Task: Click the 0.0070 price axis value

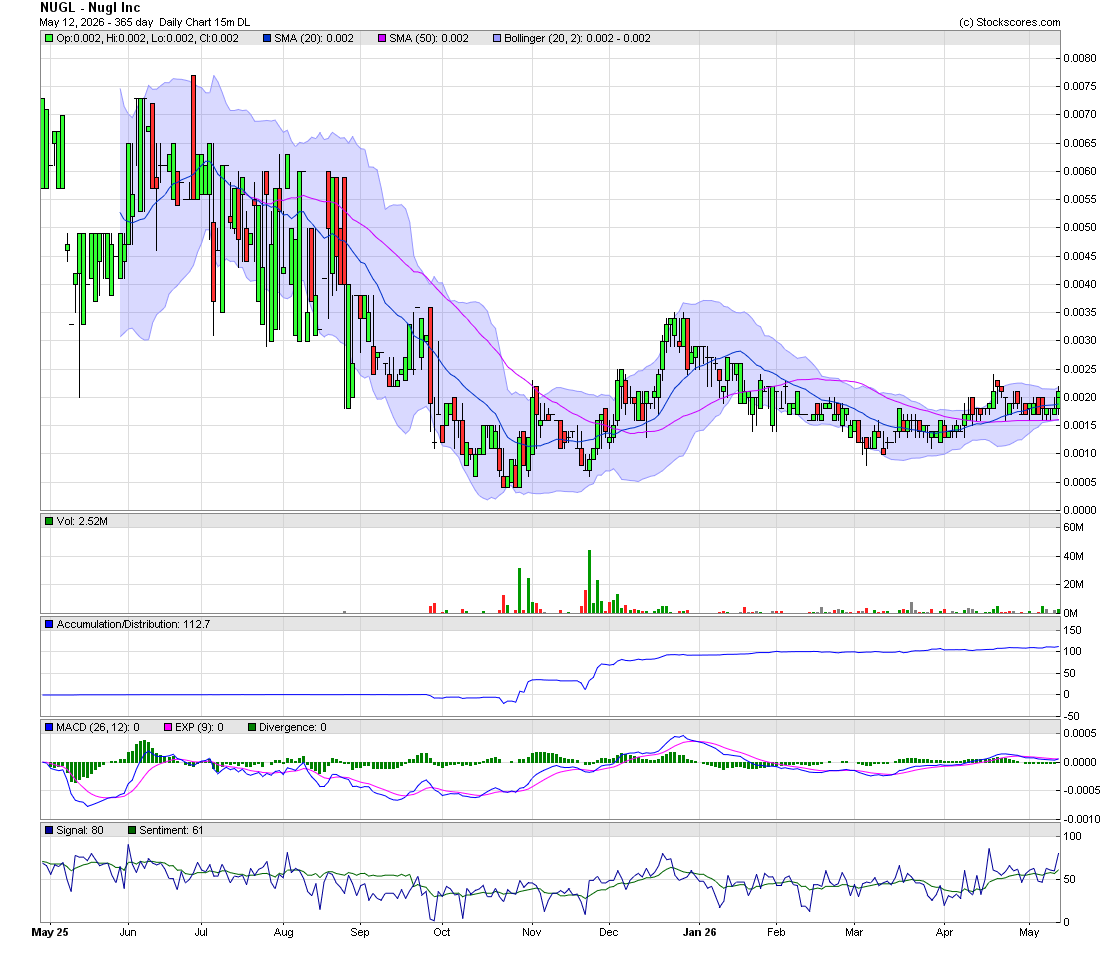Action: point(1080,114)
